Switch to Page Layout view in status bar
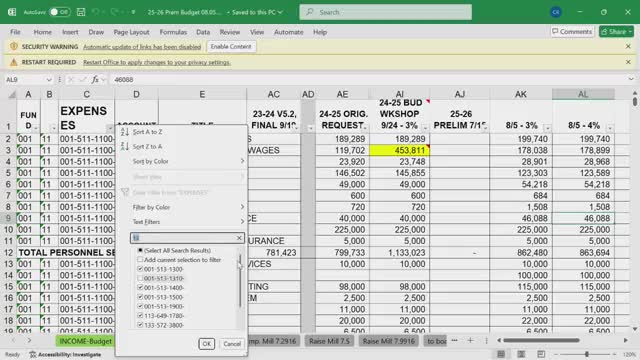The width and height of the screenshot is (640, 360). (521, 354)
